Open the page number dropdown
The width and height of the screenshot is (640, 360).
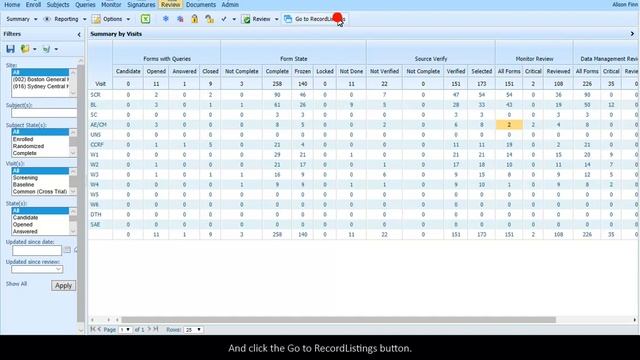coord(125,329)
